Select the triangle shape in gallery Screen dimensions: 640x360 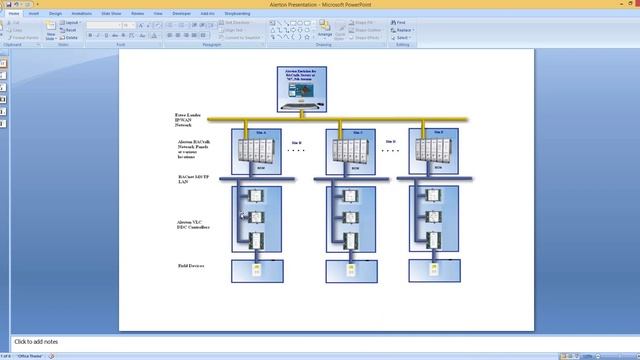click(273, 30)
